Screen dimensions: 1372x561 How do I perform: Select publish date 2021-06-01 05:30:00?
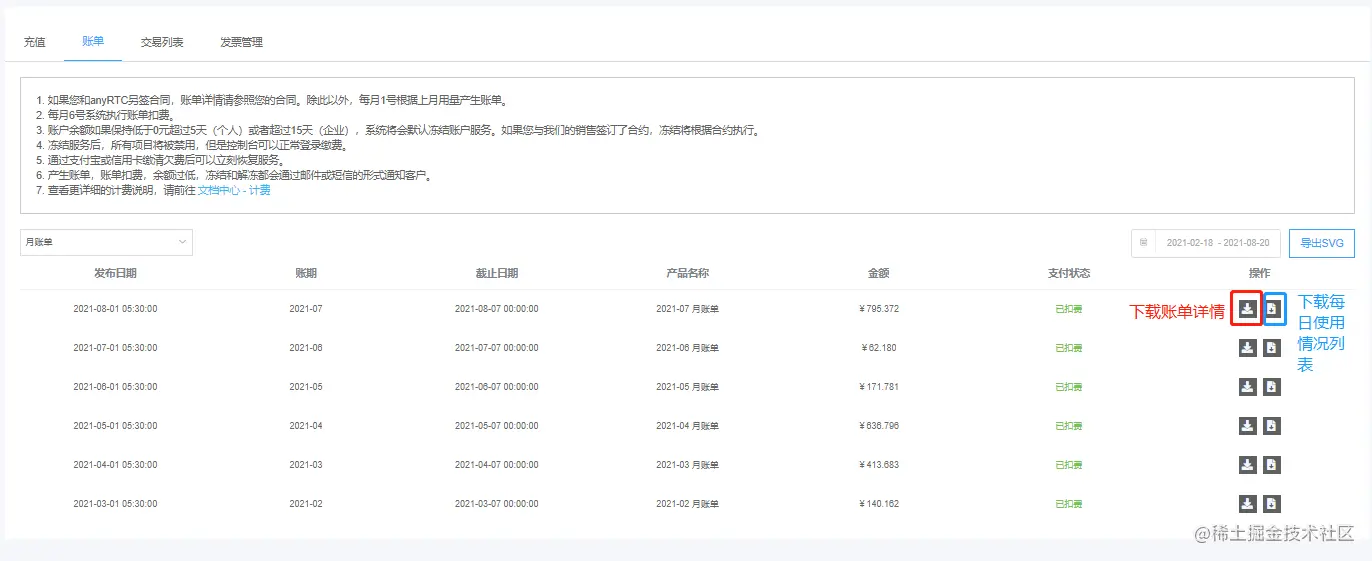tap(115, 387)
